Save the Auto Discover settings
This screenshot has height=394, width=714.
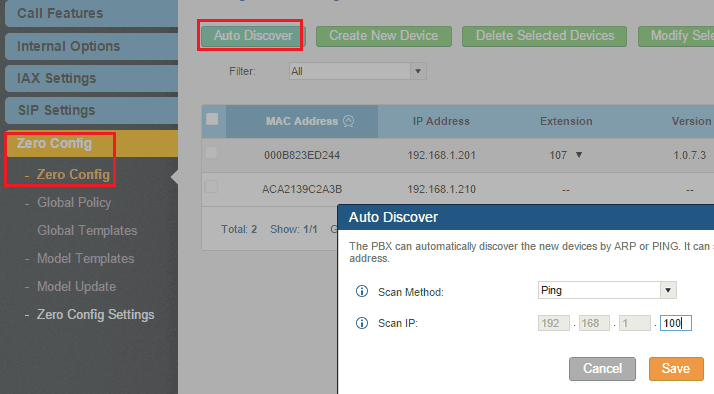(x=676, y=368)
